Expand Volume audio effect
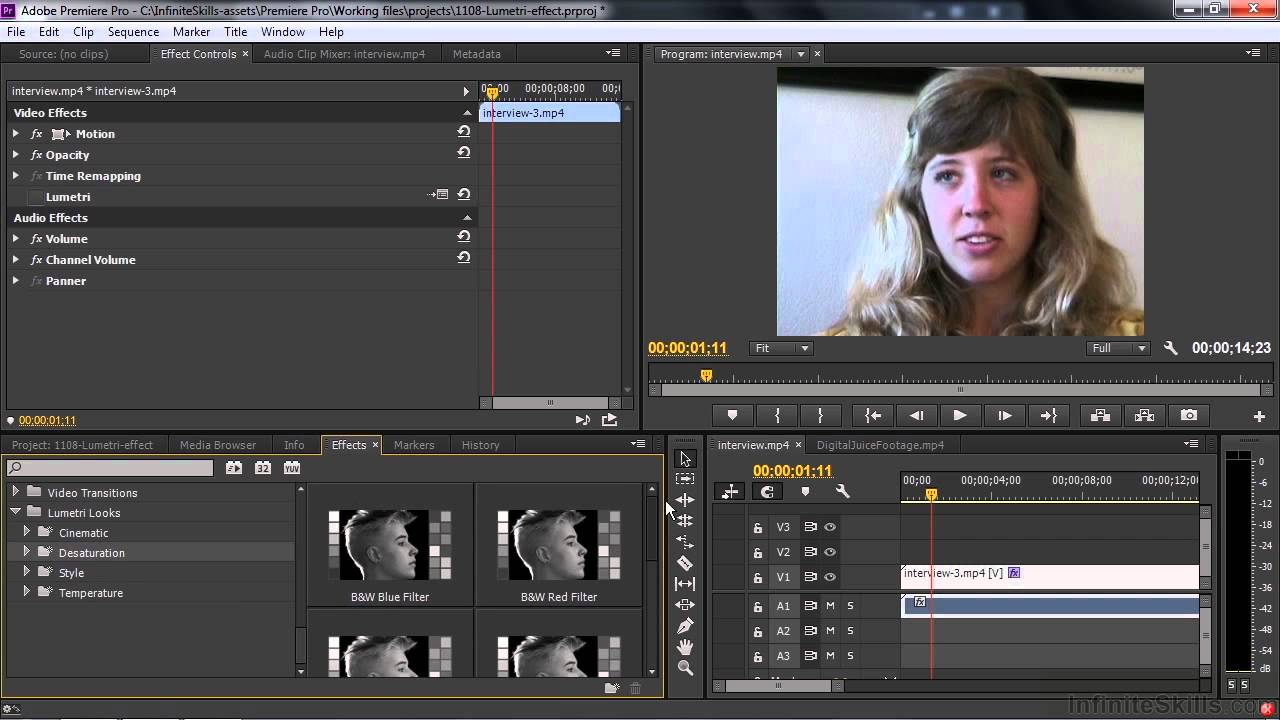Screen dimensions: 1280x720 [x=15, y=238]
